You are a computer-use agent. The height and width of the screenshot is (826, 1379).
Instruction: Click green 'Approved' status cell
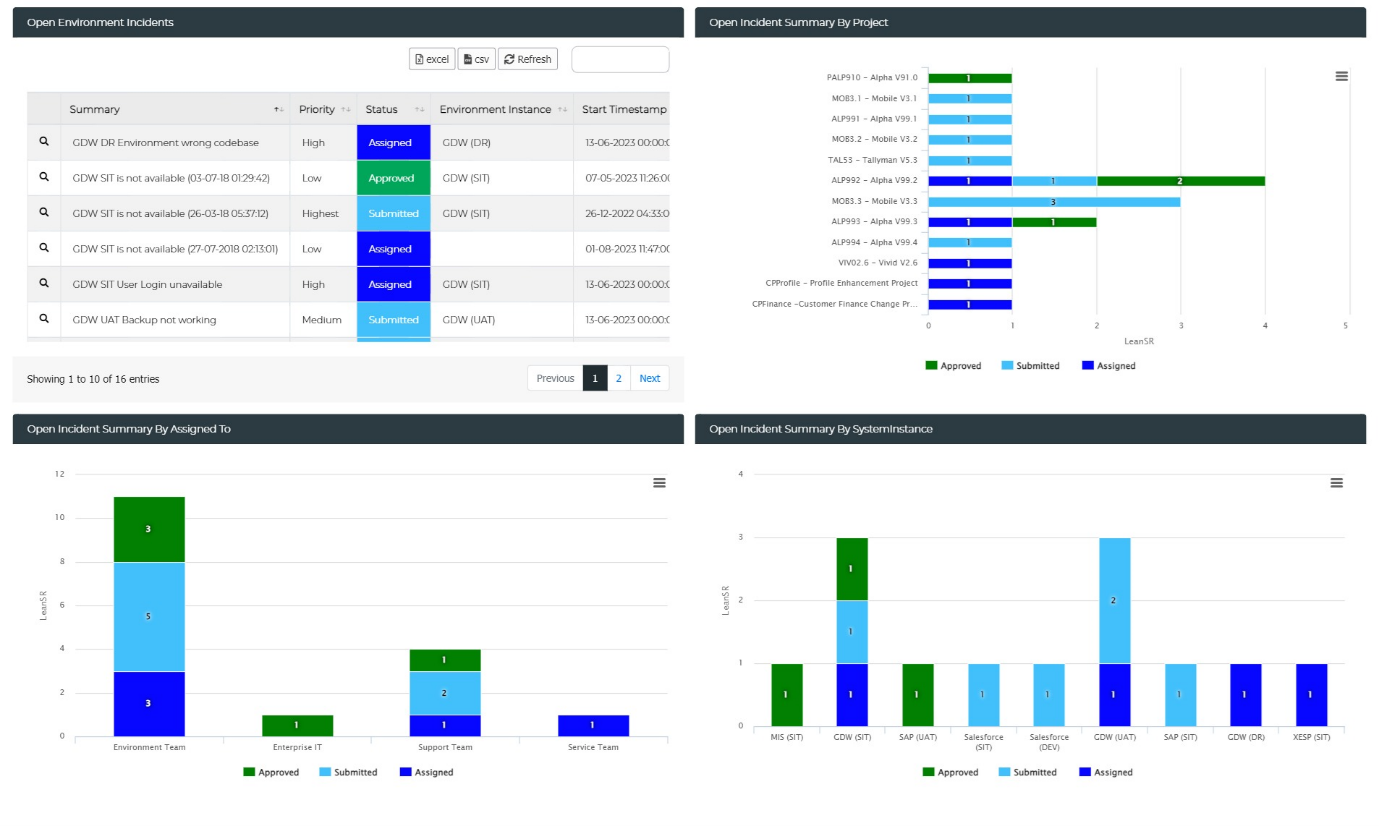pyautogui.click(x=393, y=178)
